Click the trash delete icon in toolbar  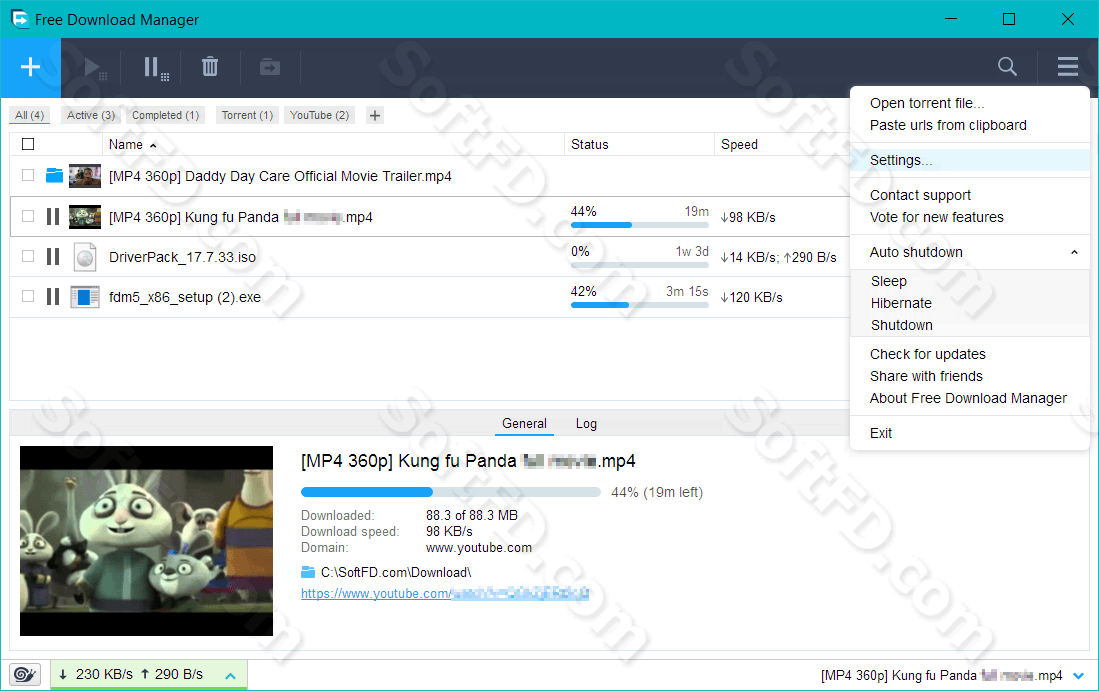point(210,67)
